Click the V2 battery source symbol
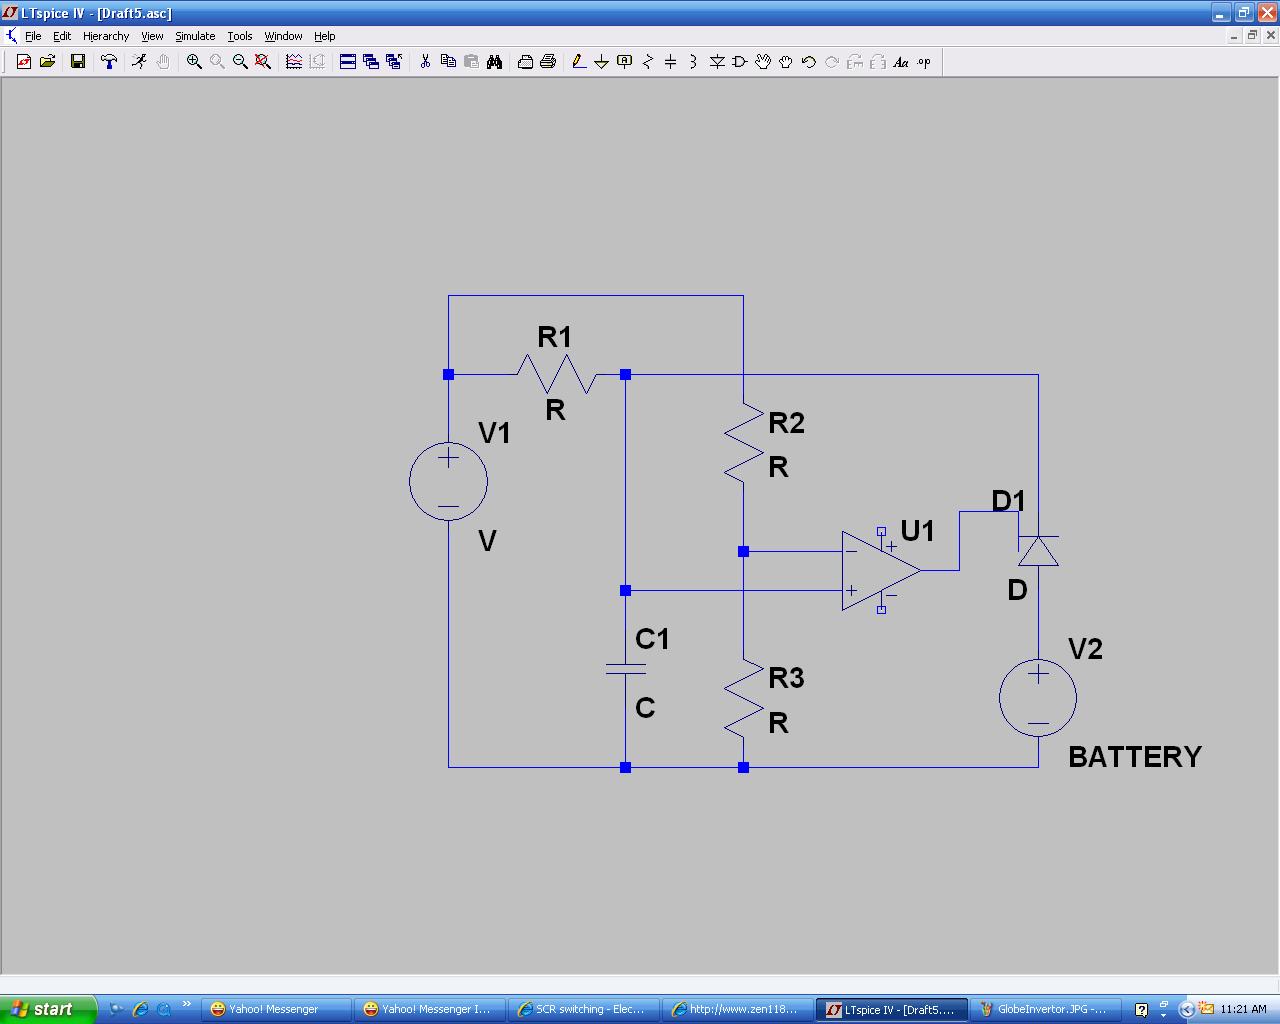This screenshot has height=1024, width=1280. point(1038,698)
